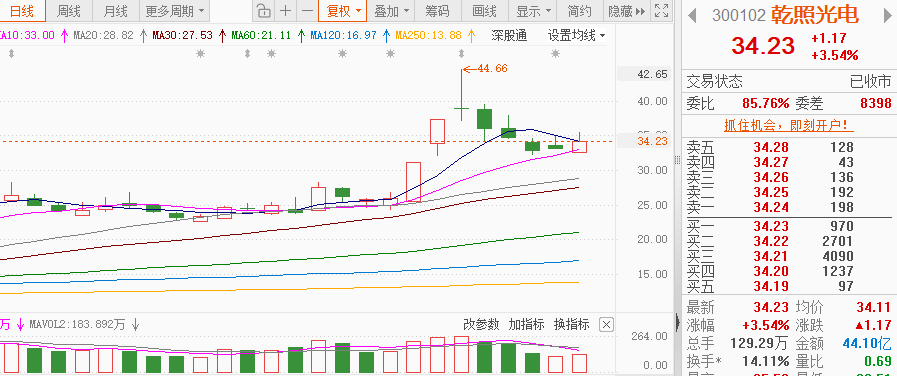Click 隐藏 to hide the side panel
Screen dimensions: 897x376
[626, 11]
